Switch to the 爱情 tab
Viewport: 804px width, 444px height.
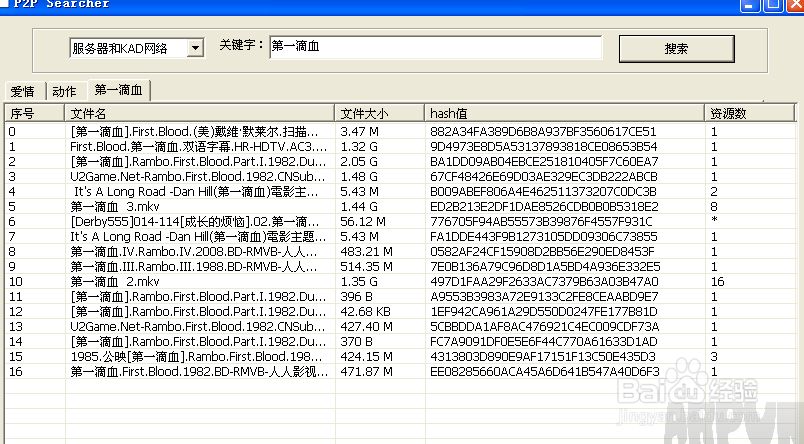pos(24,91)
